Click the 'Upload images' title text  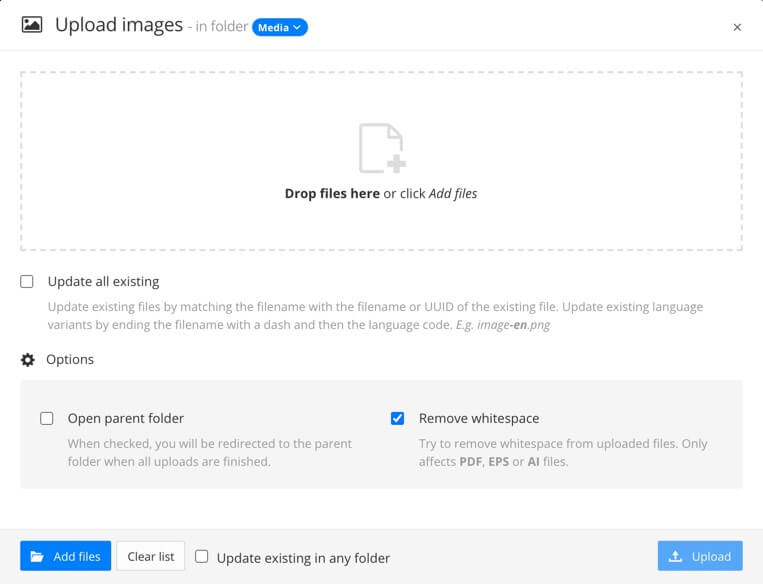(x=119, y=25)
